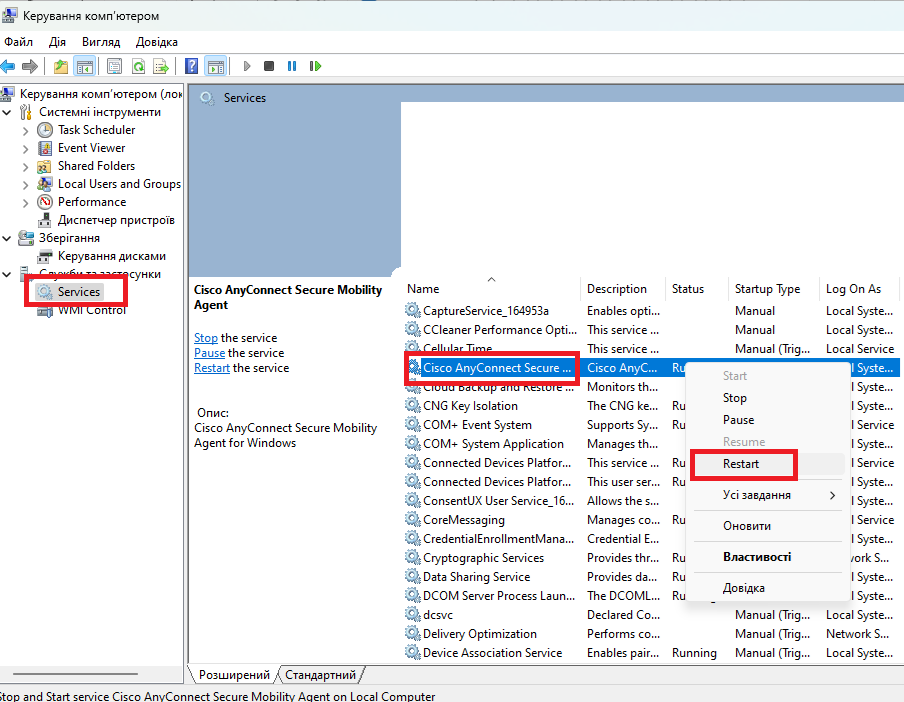Viewport: 904px width, 702px height.
Task: Click the Event Viewer icon
Action: click(45, 148)
